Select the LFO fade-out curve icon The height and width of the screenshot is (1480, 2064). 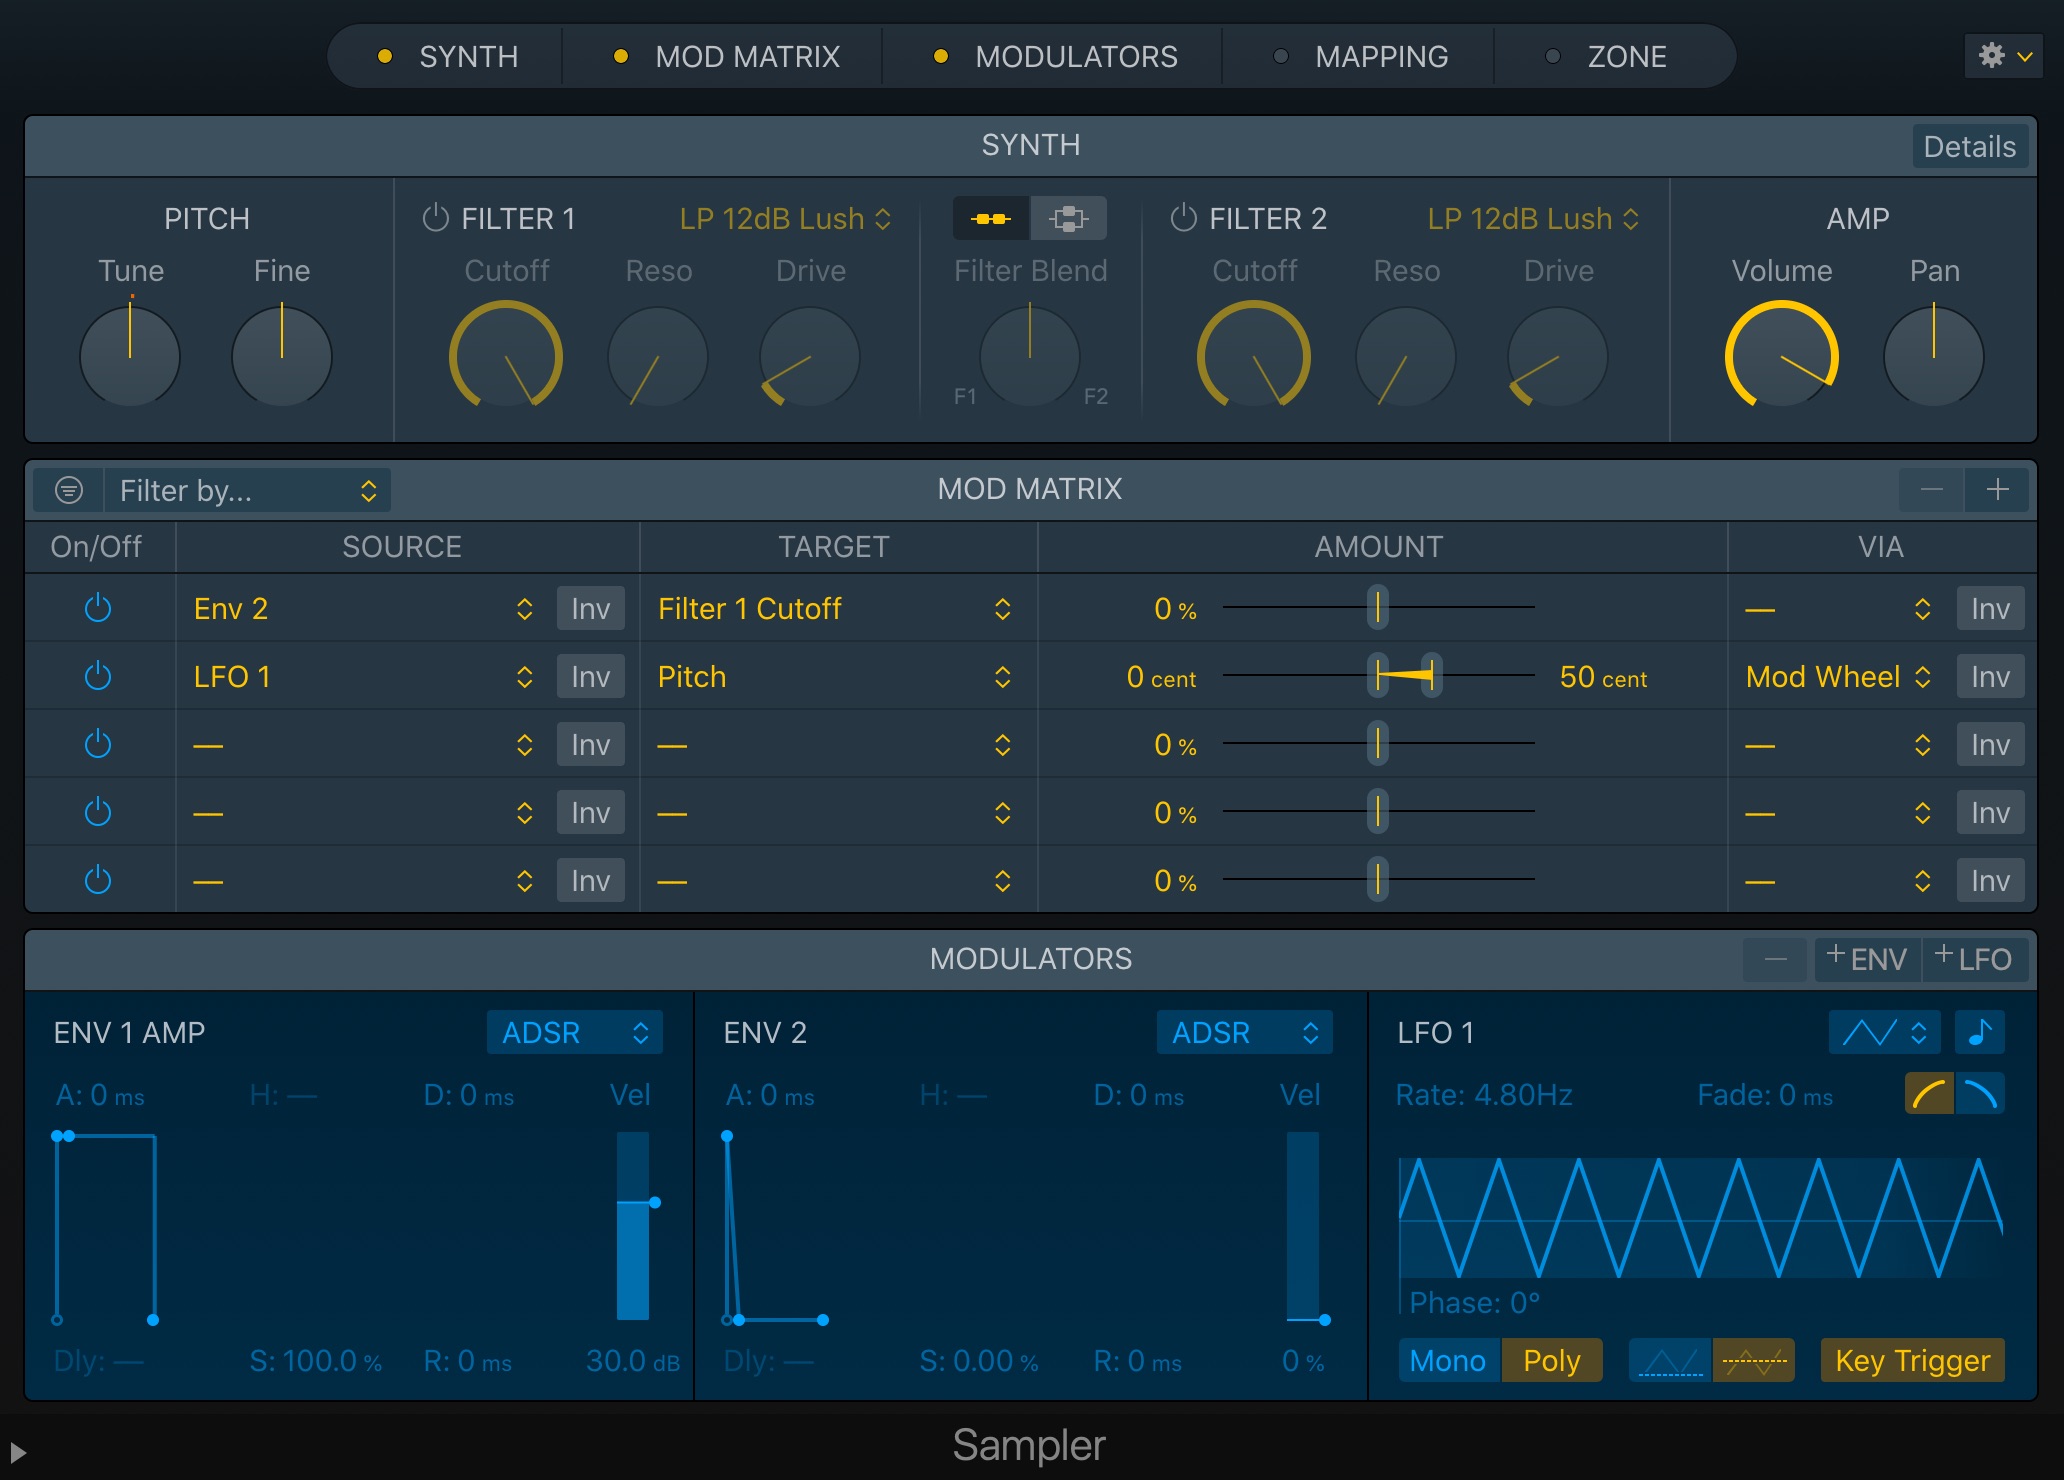1980,1094
